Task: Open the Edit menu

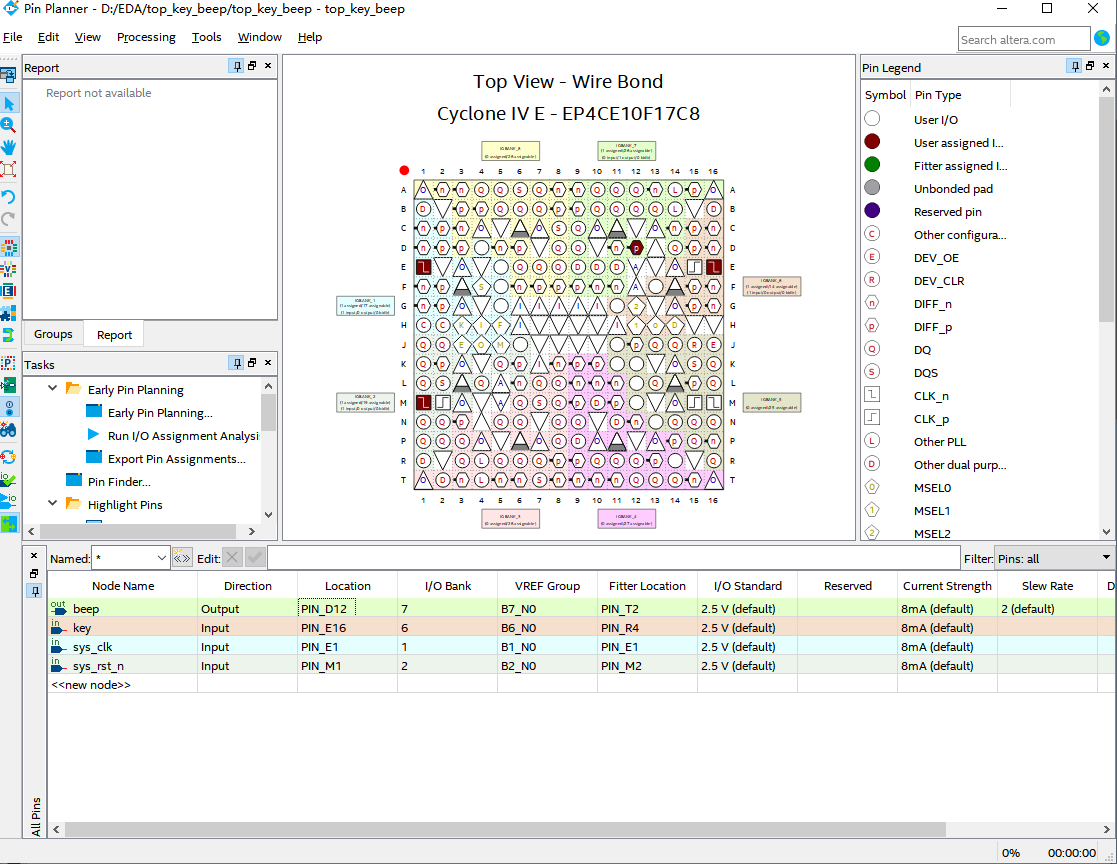Action: (48, 37)
